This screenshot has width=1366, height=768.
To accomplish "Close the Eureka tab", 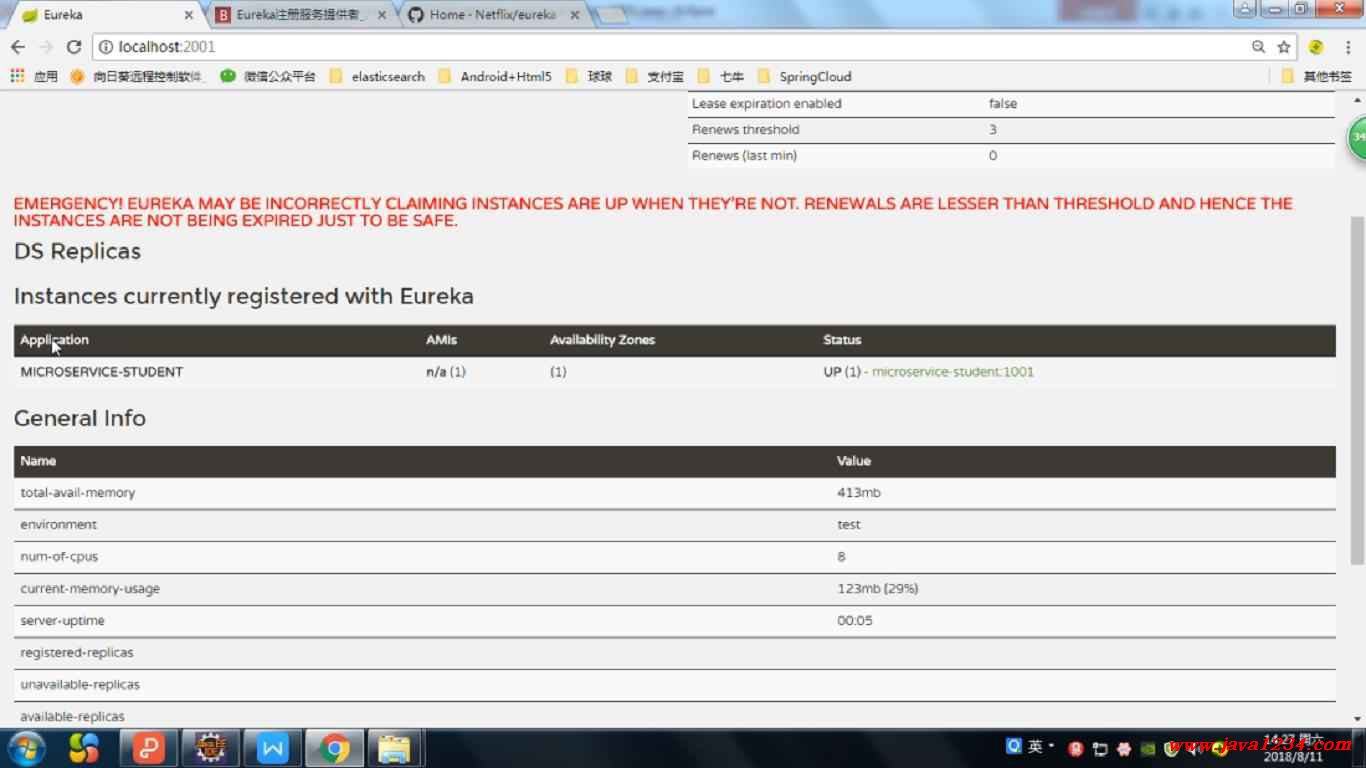I will click(189, 15).
